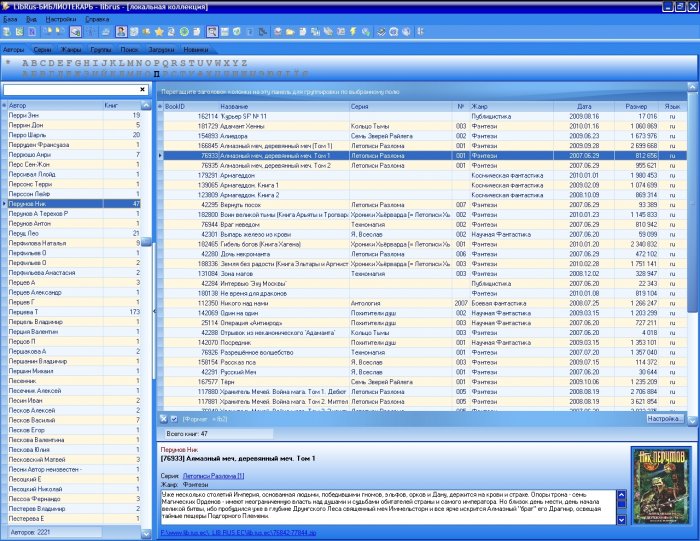Click the Настройки... button in info bar

pyautogui.click(x=665, y=418)
